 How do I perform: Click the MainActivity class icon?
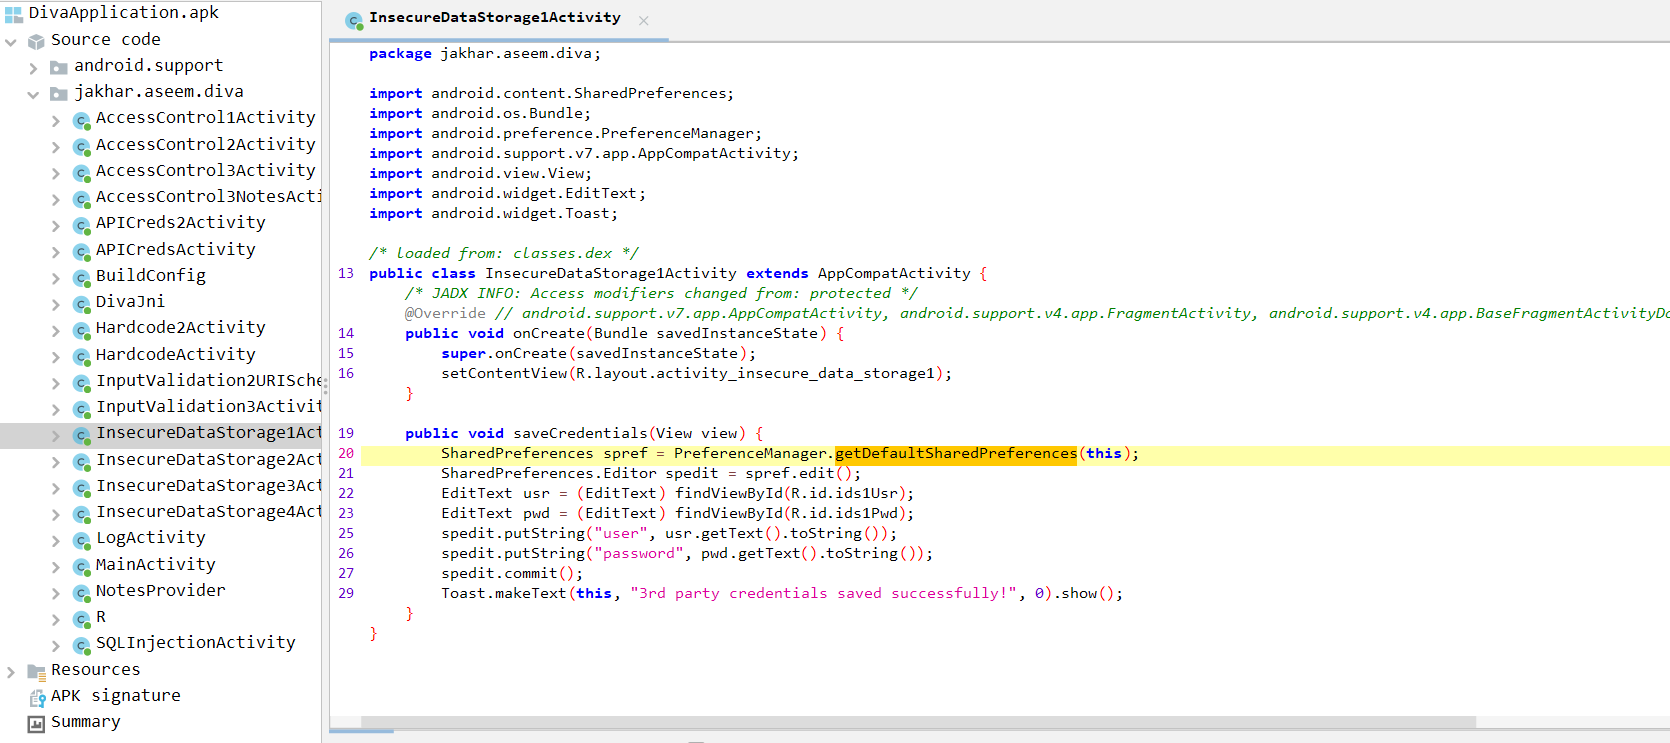pyautogui.click(x=82, y=566)
